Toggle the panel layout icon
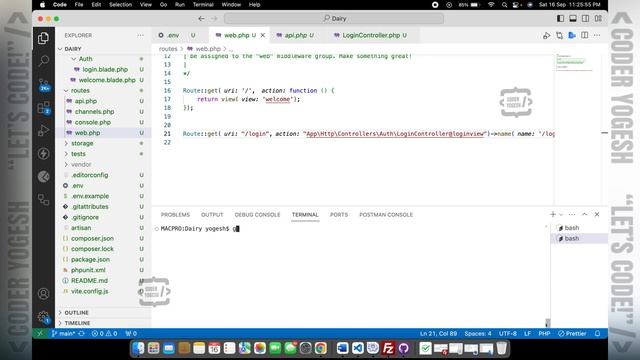The width and height of the screenshot is (640, 360). coord(573,18)
